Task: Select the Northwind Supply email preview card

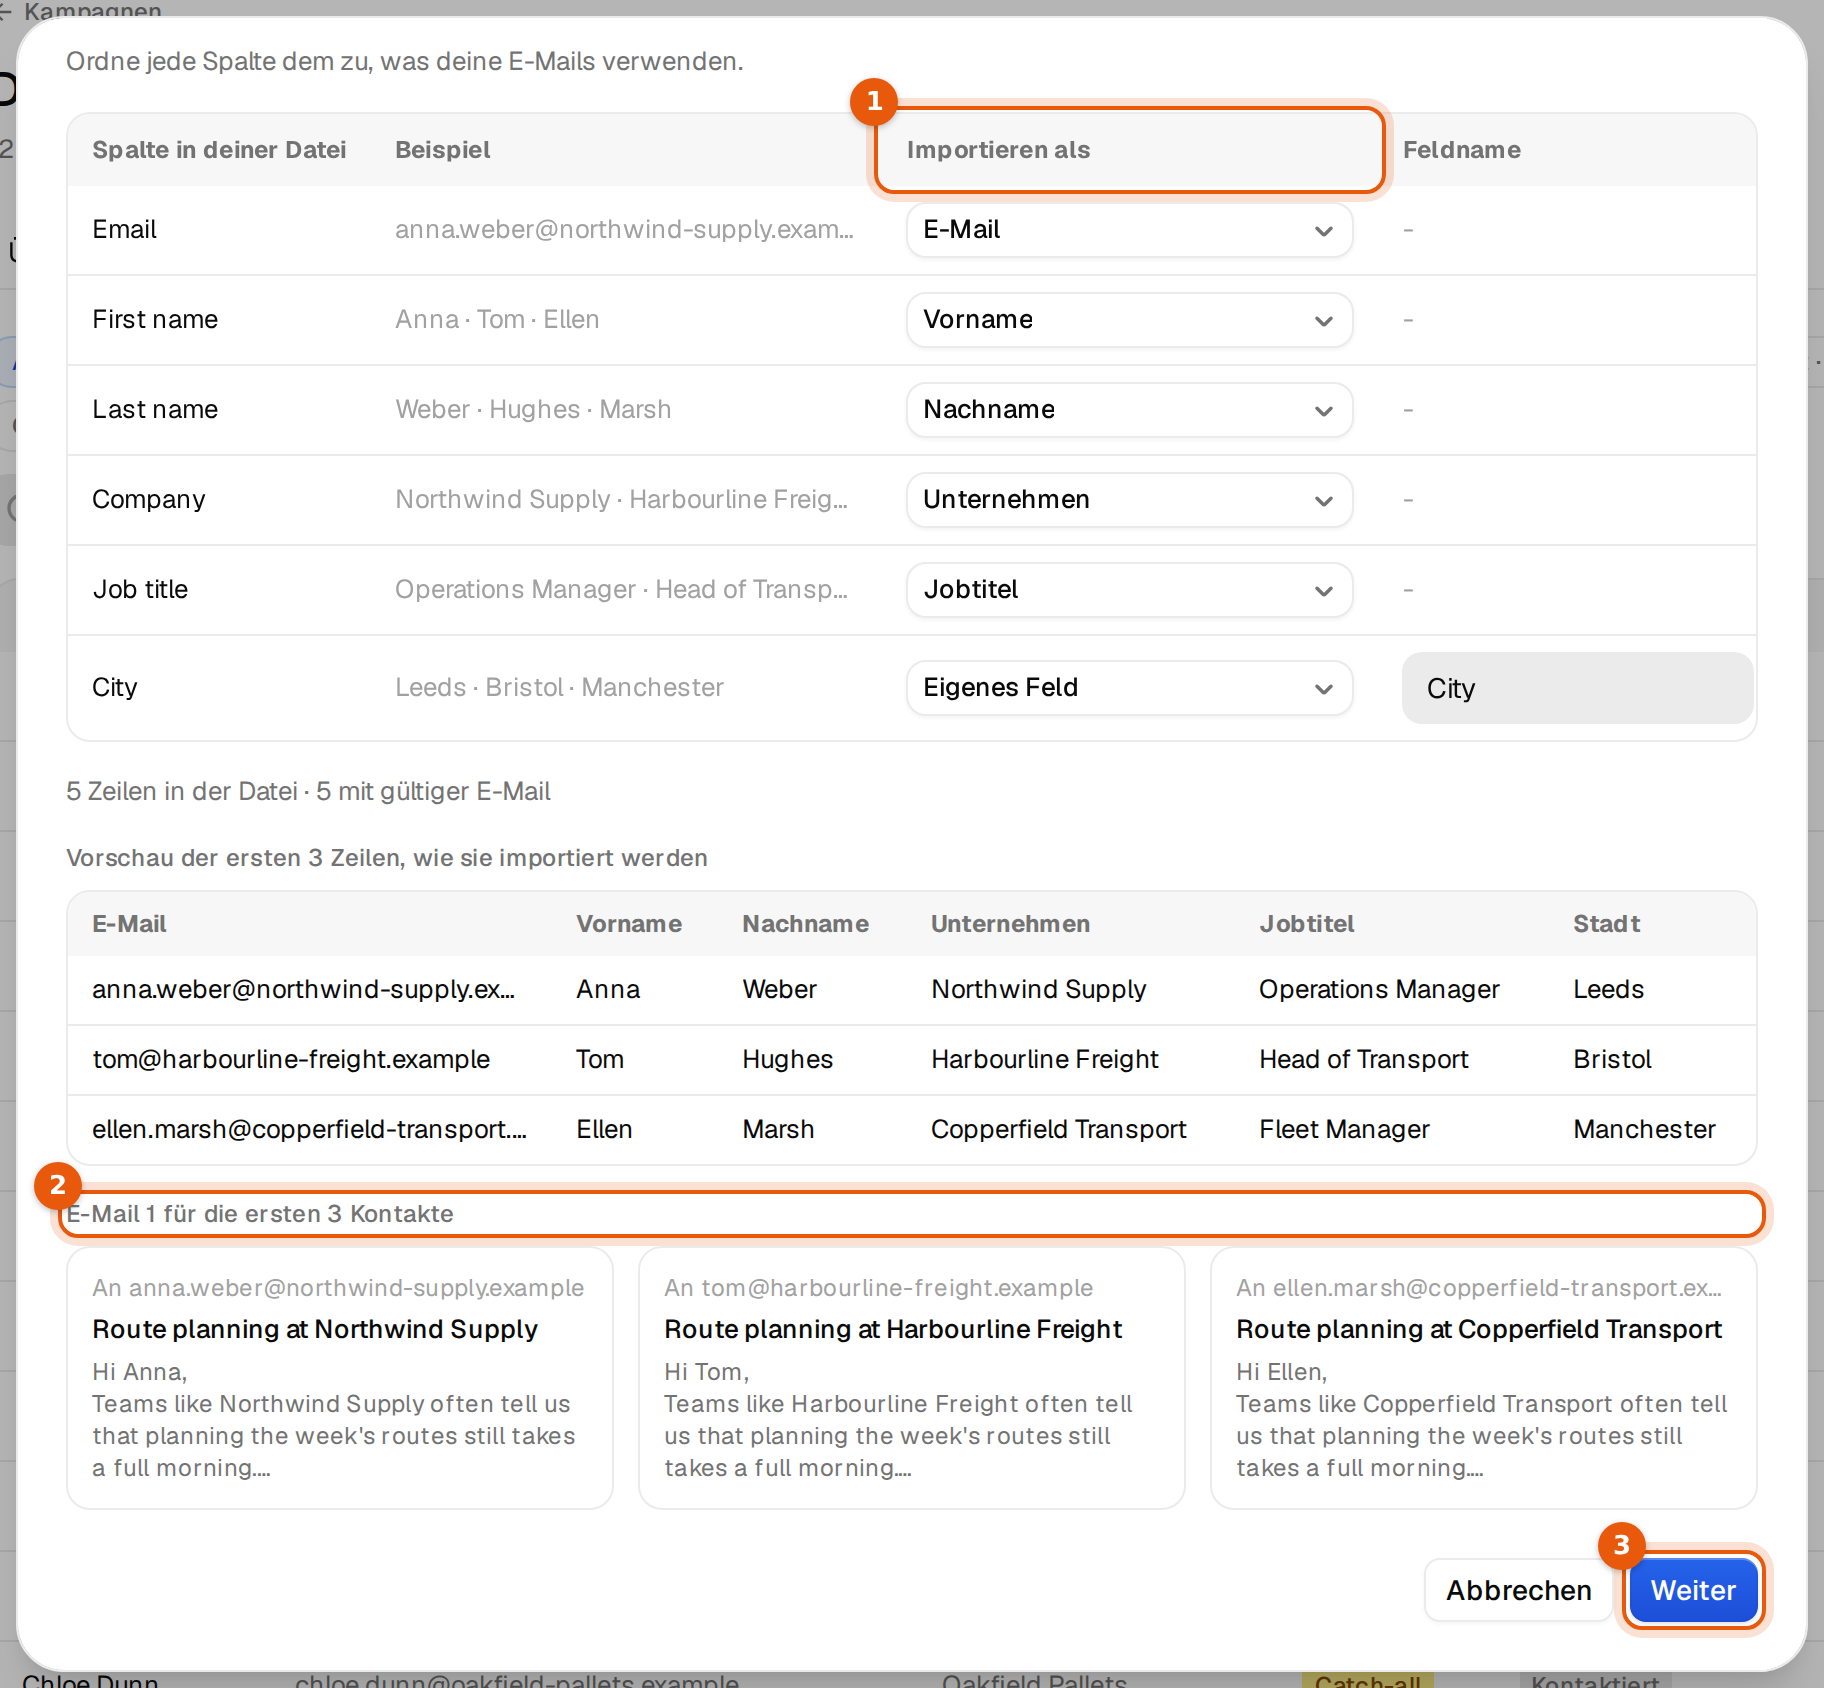Action: [x=340, y=1378]
